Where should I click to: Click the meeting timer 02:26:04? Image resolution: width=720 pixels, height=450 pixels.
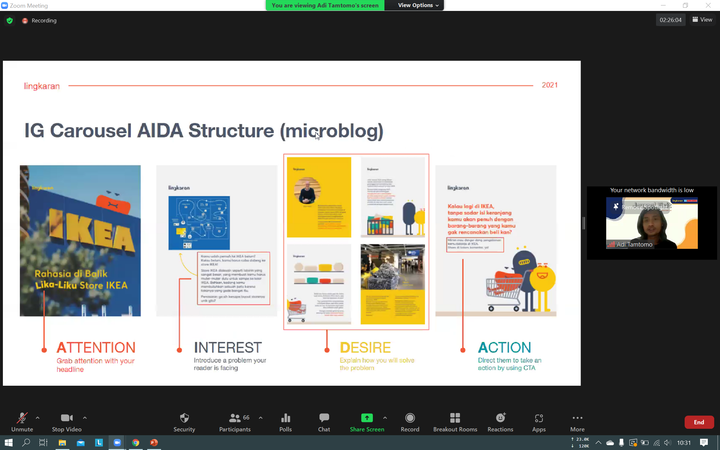[x=670, y=20]
